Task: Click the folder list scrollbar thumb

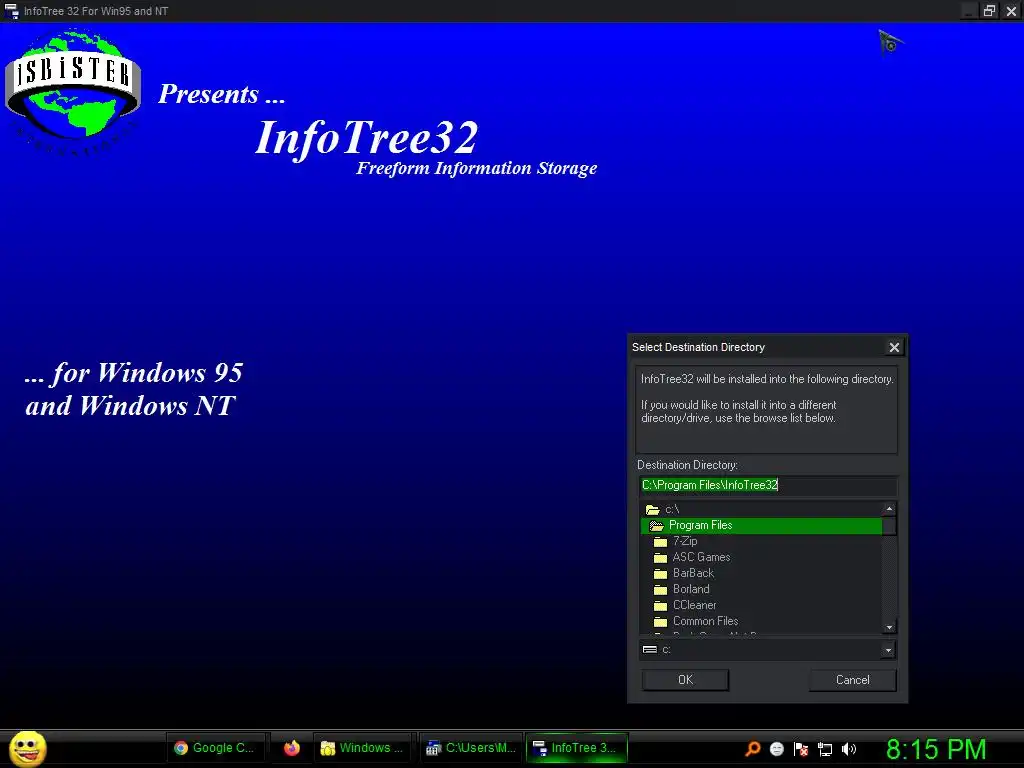Action: pyautogui.click(x=889, y=526)
